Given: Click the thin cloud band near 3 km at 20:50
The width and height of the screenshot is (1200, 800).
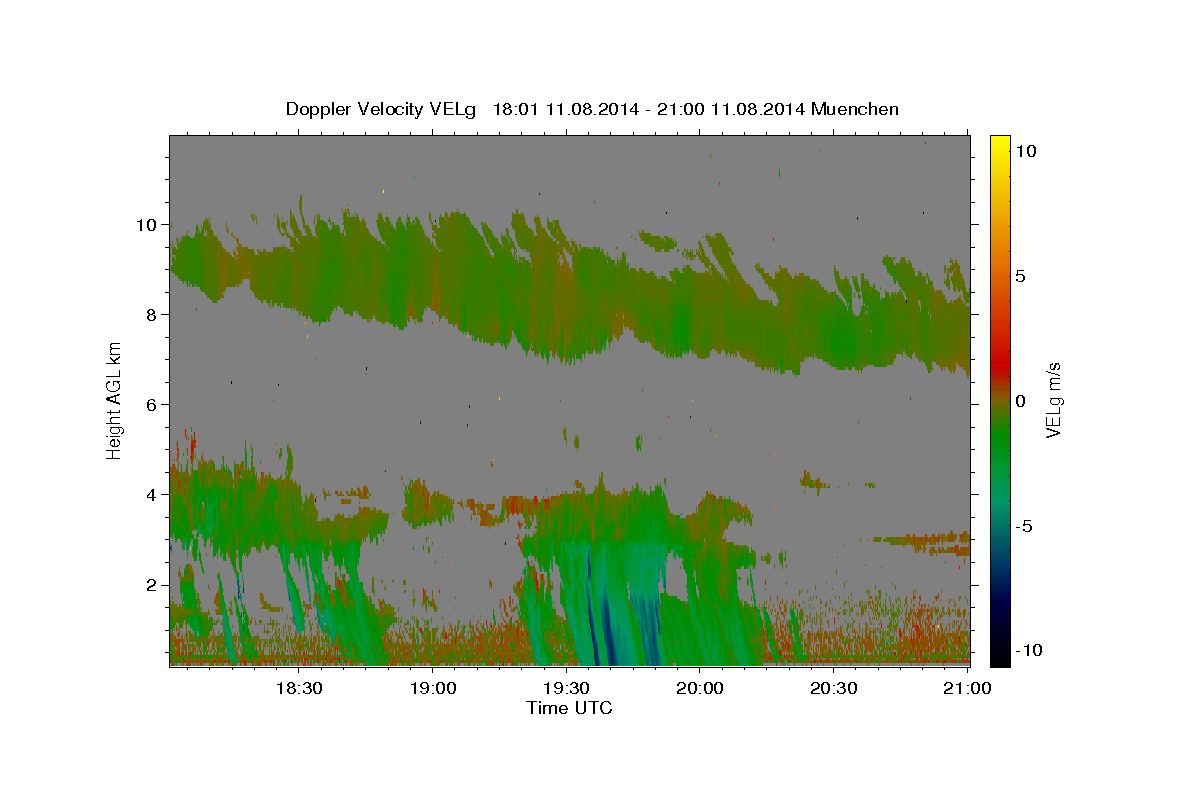Looking at the screenshot, I should (925, 542).
